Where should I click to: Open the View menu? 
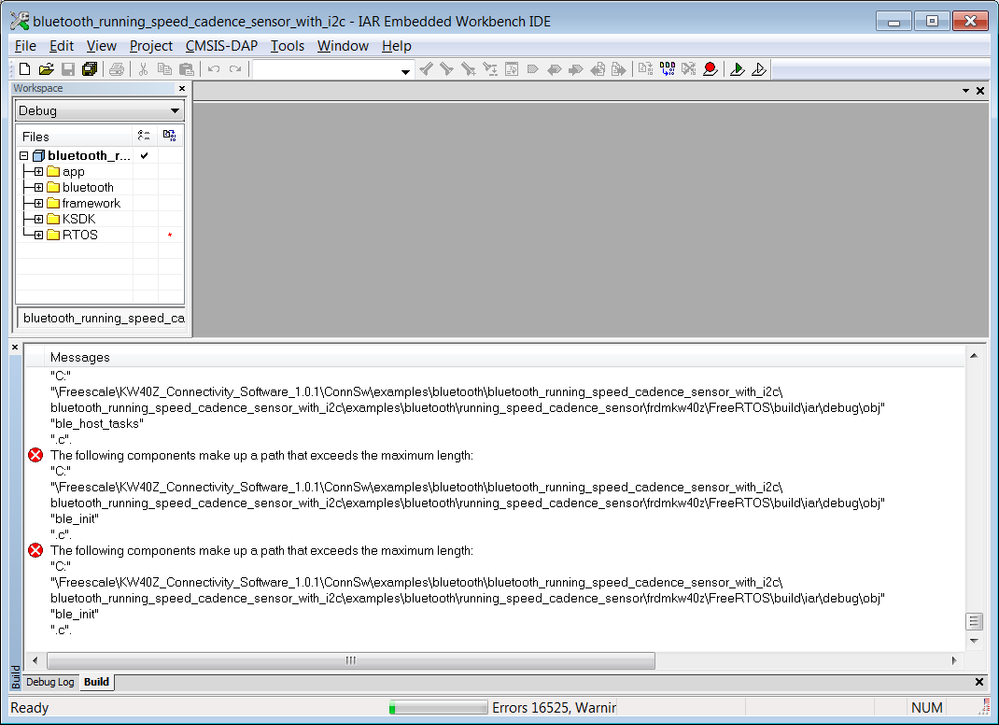pos(102,46)
